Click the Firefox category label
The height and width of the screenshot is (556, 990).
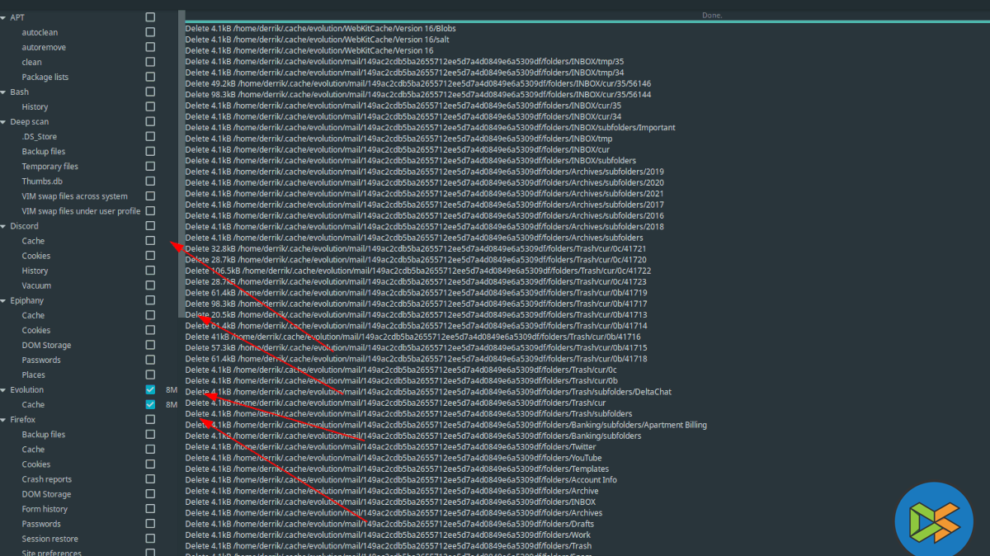(x=23, y=420)
